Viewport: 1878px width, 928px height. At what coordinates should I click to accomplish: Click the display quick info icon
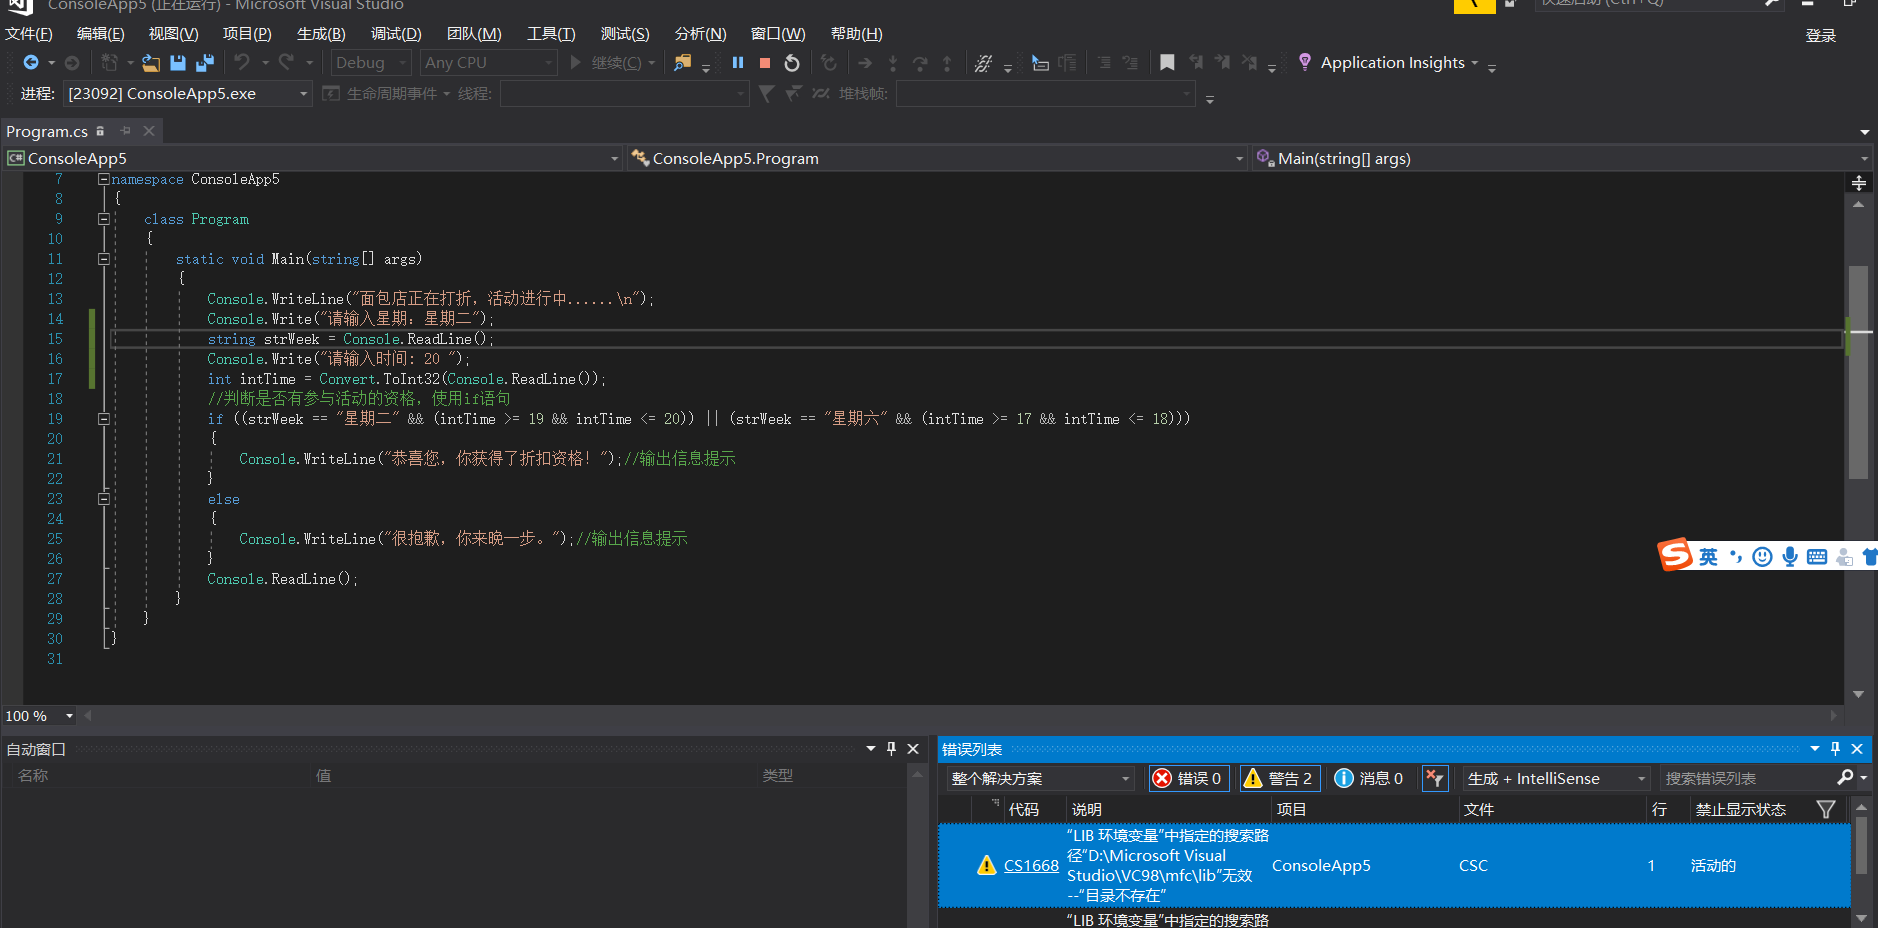[x=1040, y=63]
